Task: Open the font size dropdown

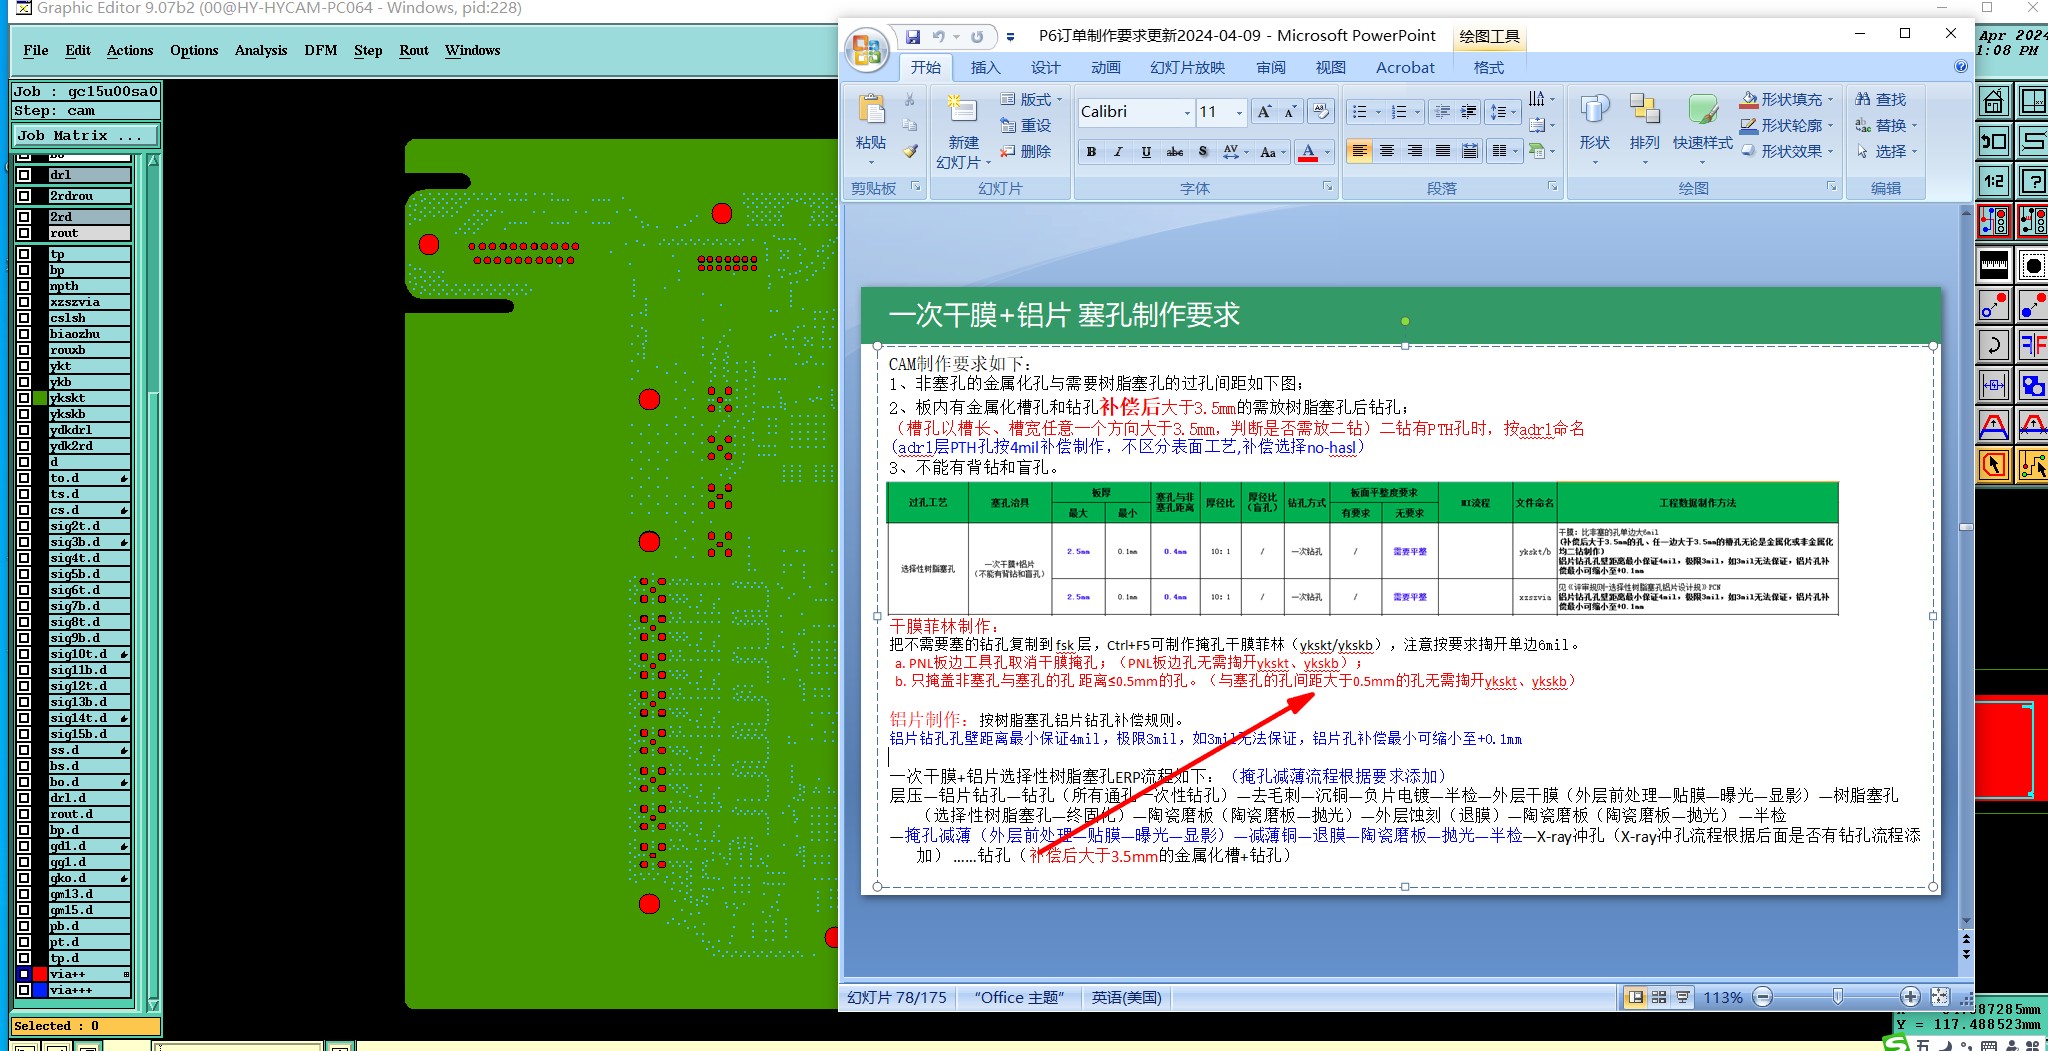Action: pos(1239,112)
